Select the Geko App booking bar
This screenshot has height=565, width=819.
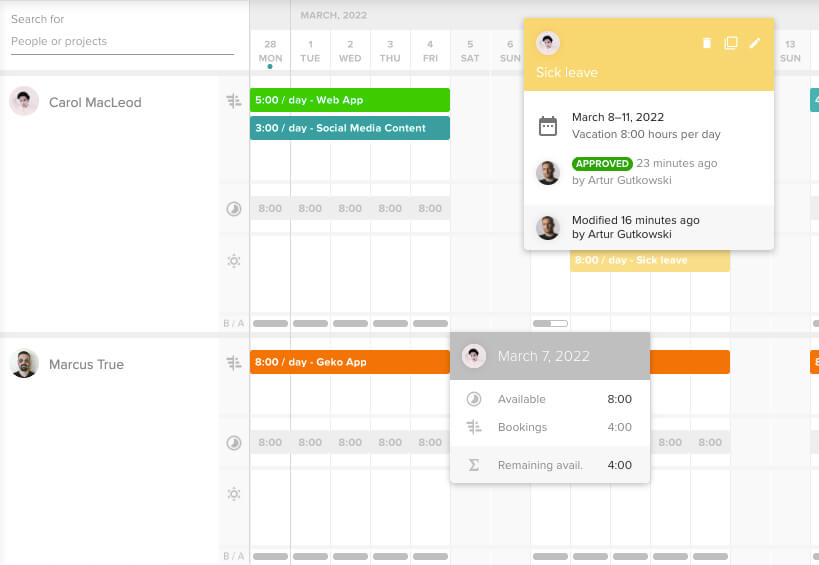click(349, 362)
